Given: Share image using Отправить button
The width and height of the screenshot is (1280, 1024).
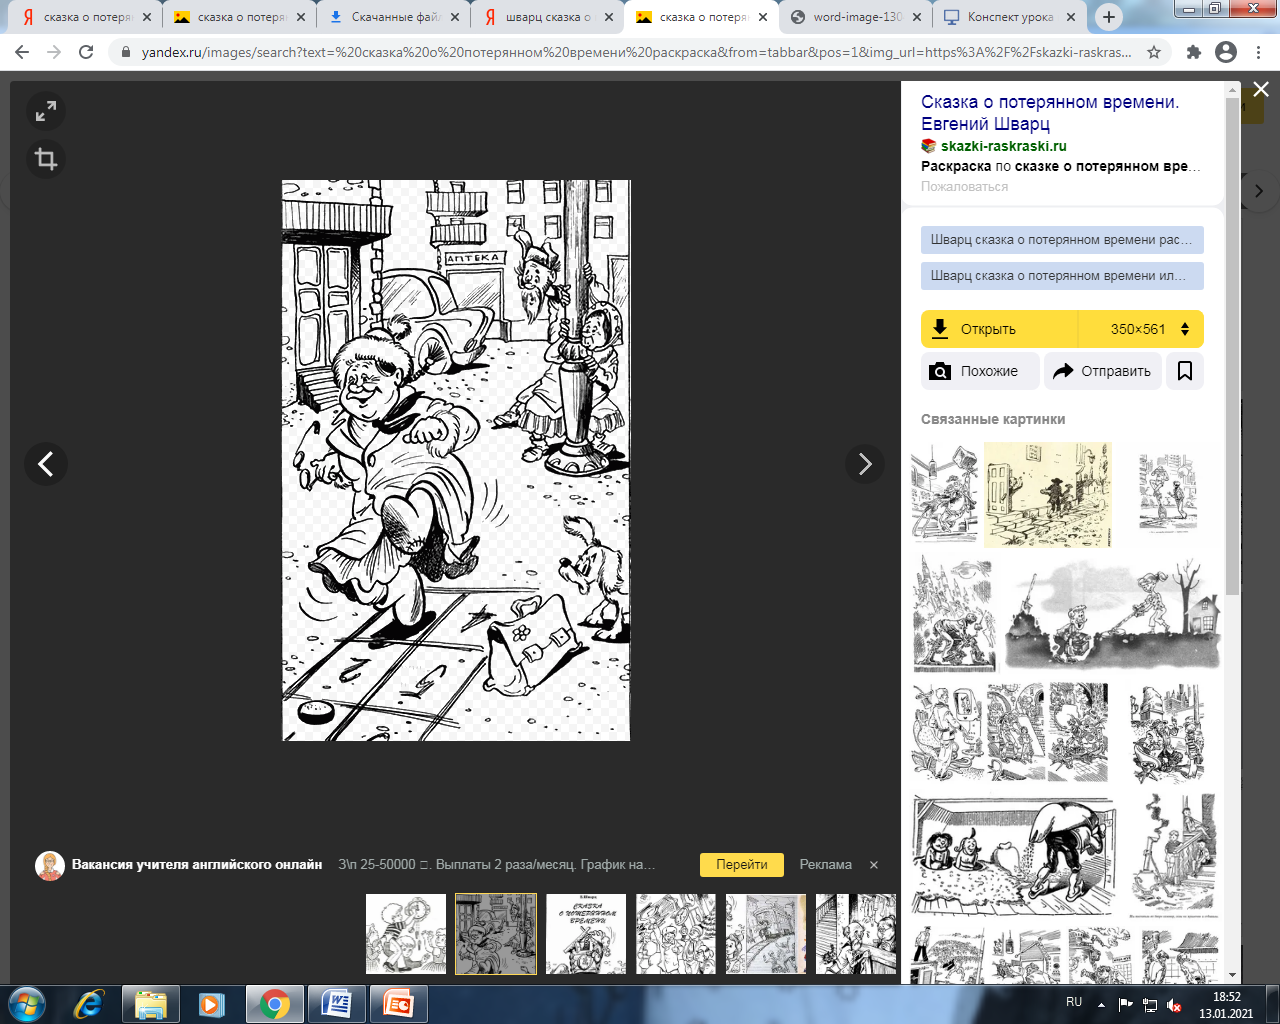Looking at the screenshot, I should [x=1103, y=371].
